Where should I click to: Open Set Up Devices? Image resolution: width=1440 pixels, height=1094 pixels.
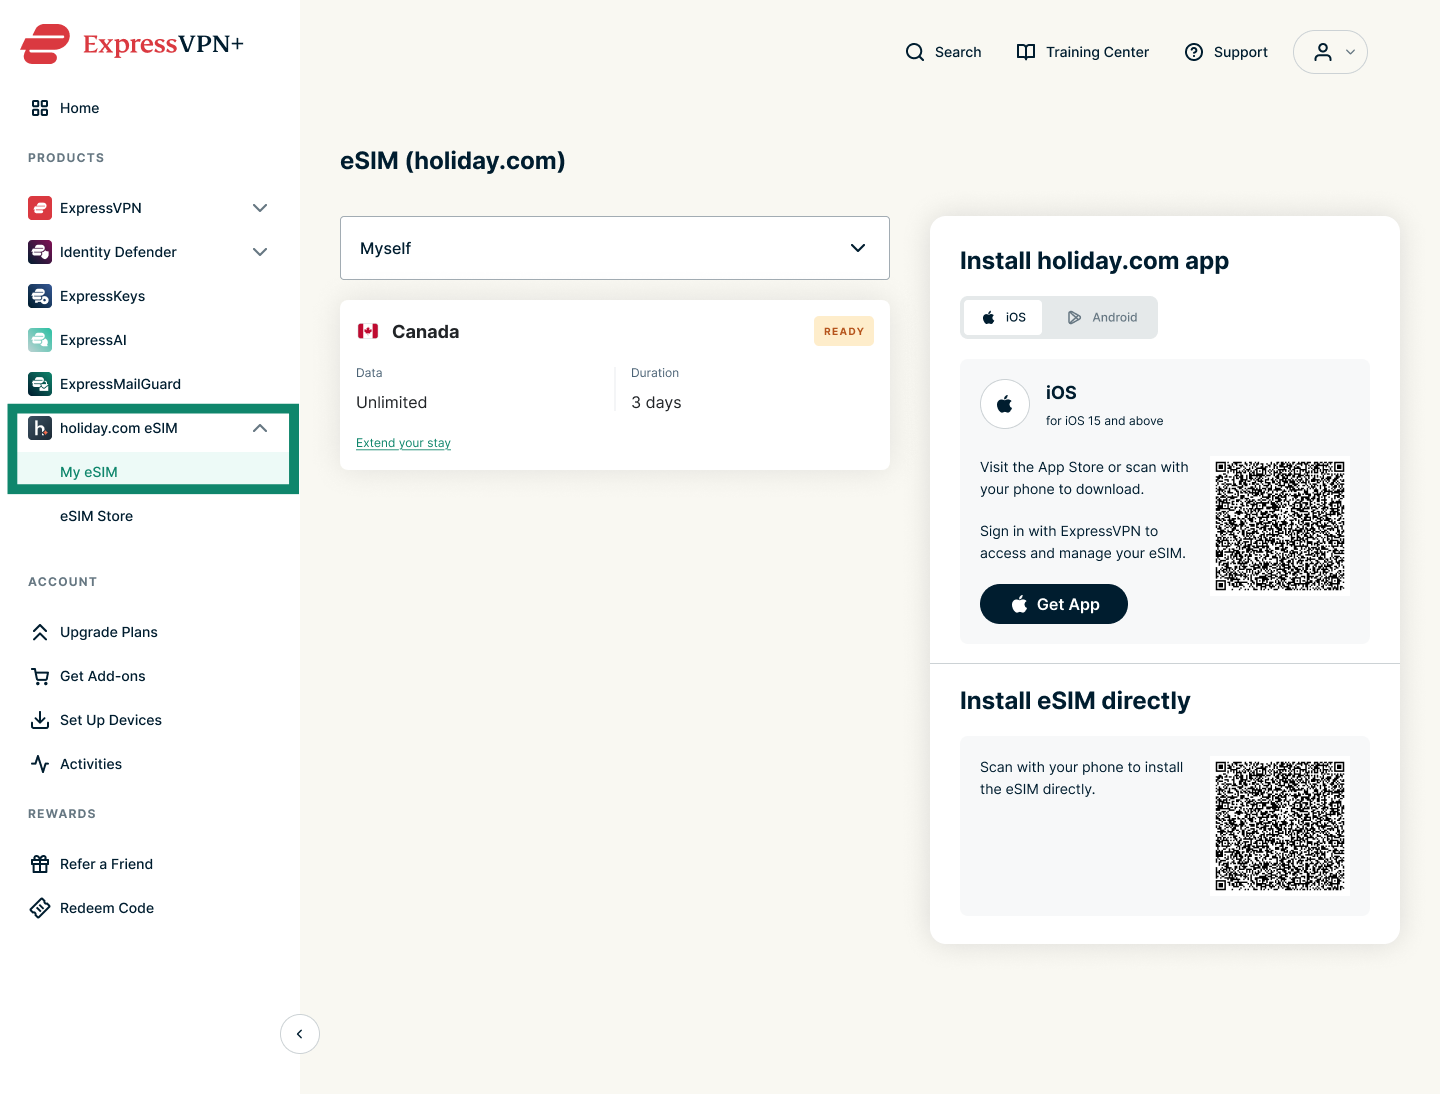point(111,720)
